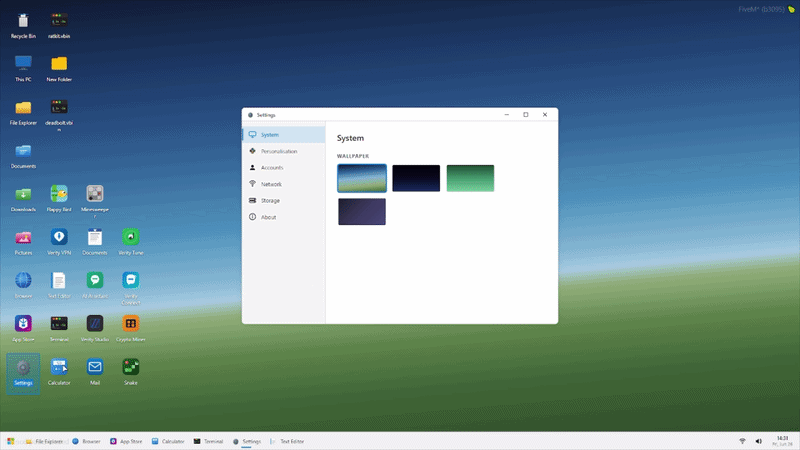Open the taskbar clock
800x450 pixels.
[x=783, y=441]
